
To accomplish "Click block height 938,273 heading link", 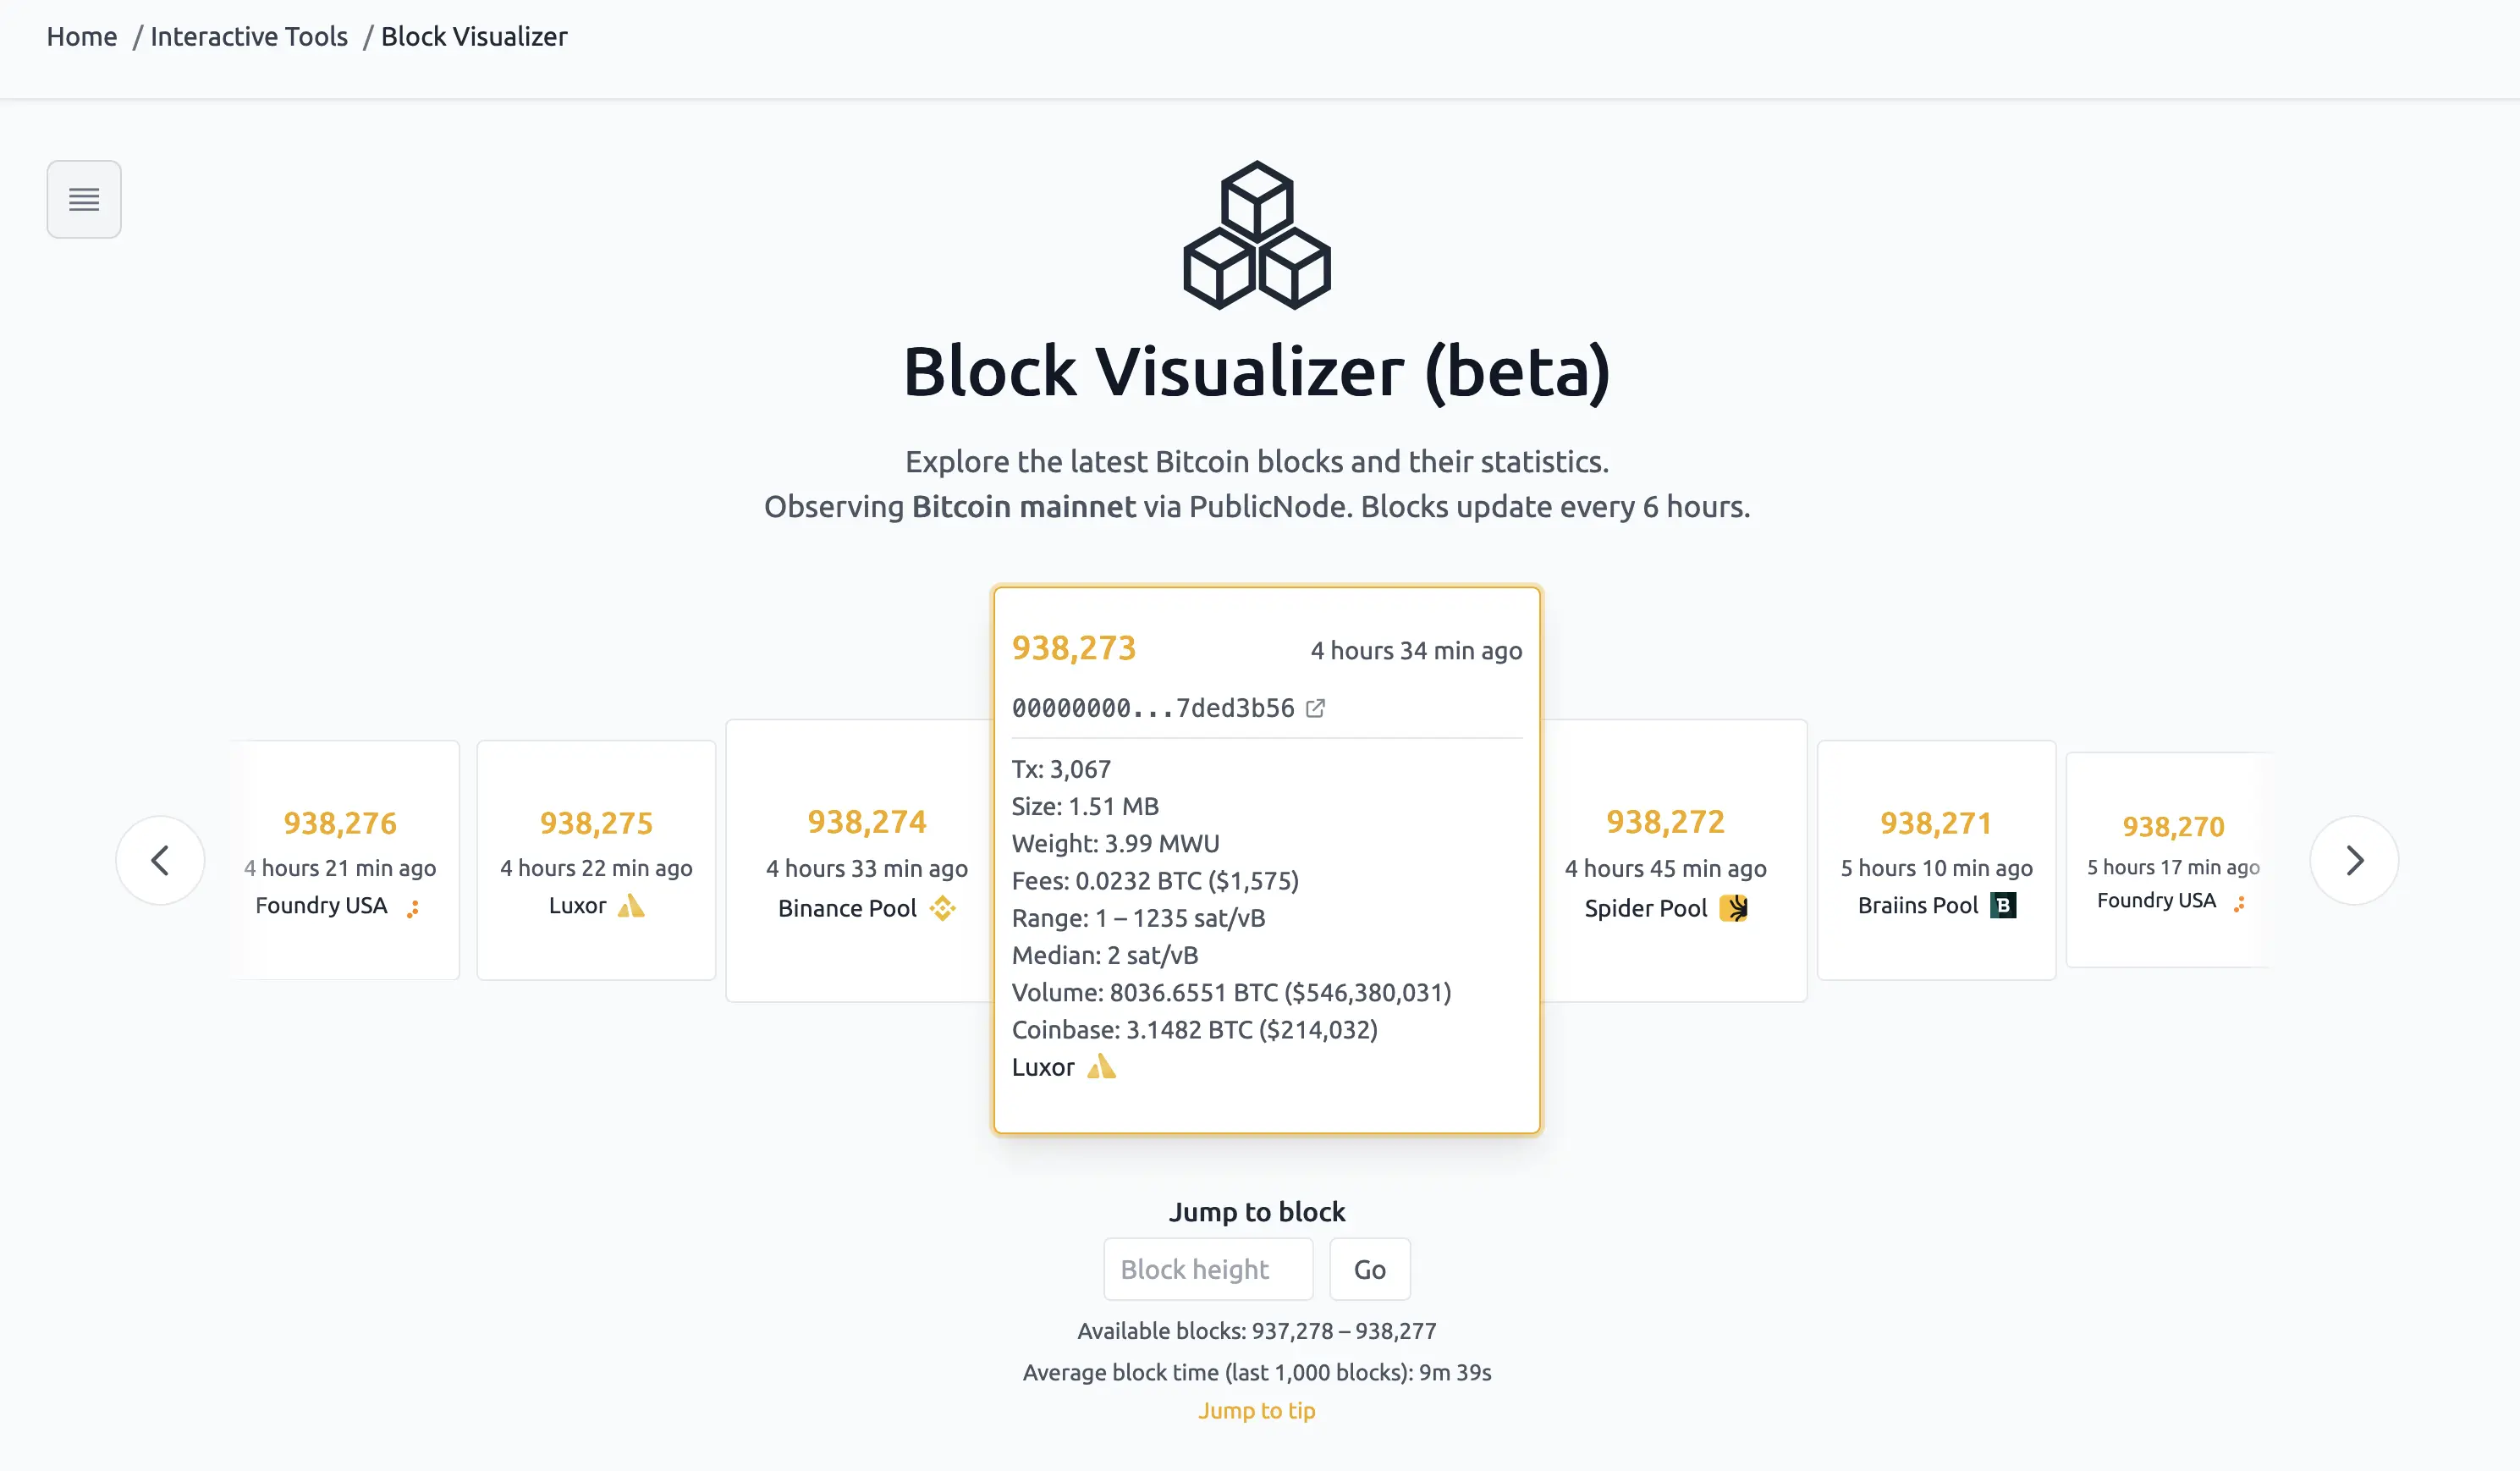I will pyautogui.click(x=1073, y=648).
